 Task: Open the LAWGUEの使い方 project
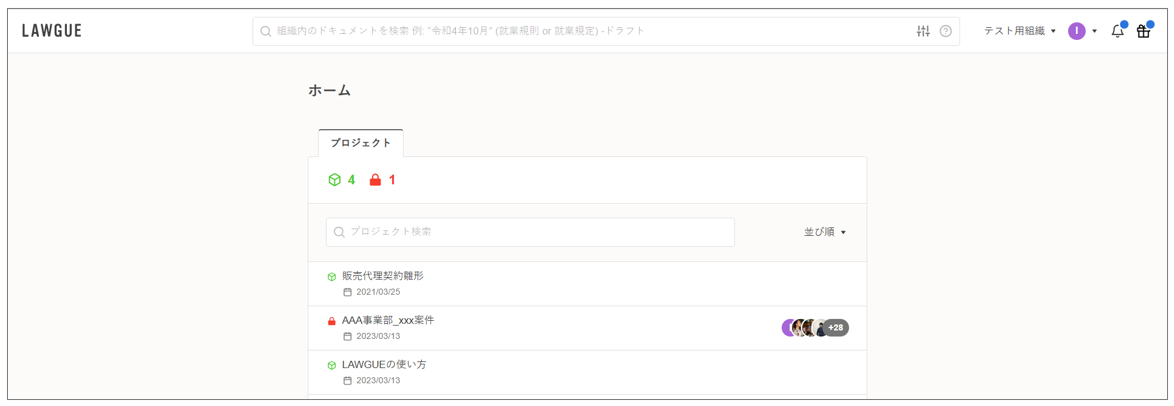click(384, 365)
